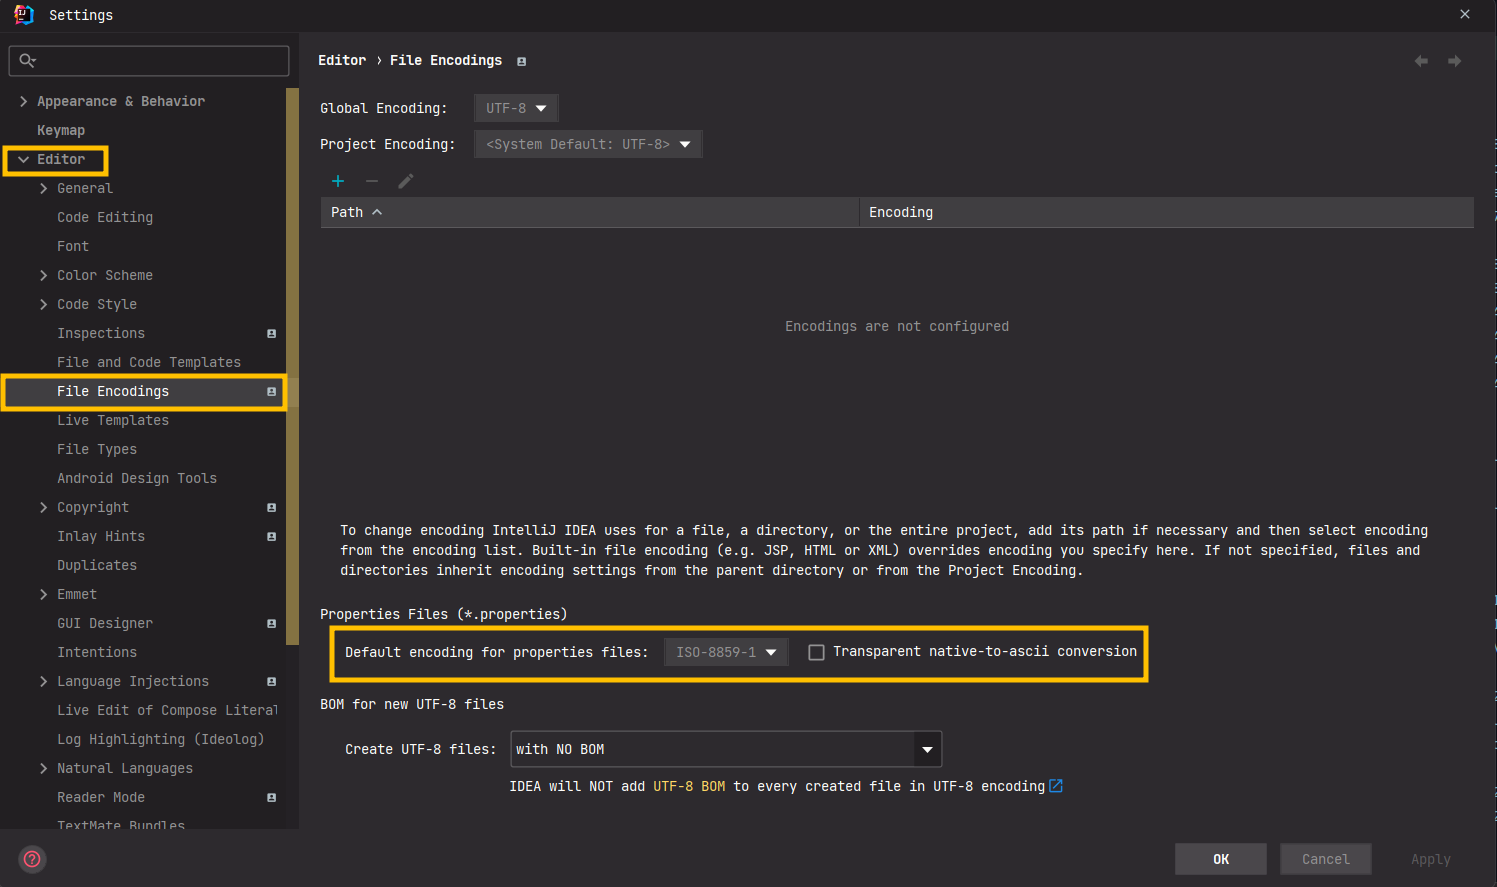Open properties files default encoding dropdown
The width and height of the screenshot is (1497, 887).
pyautogui.click(x=726, y=652)
